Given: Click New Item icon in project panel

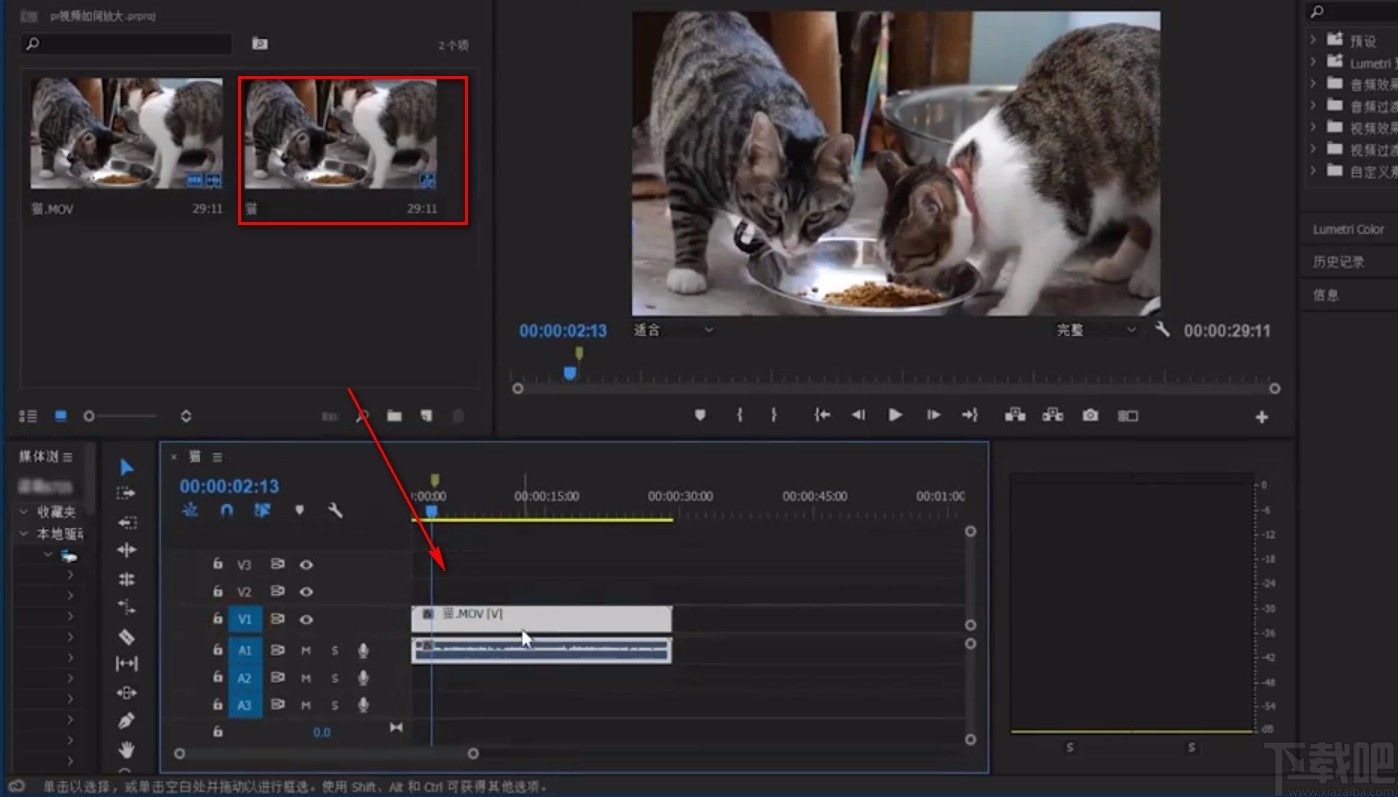Looking at the screenshot, I should [x=426, y=416].
